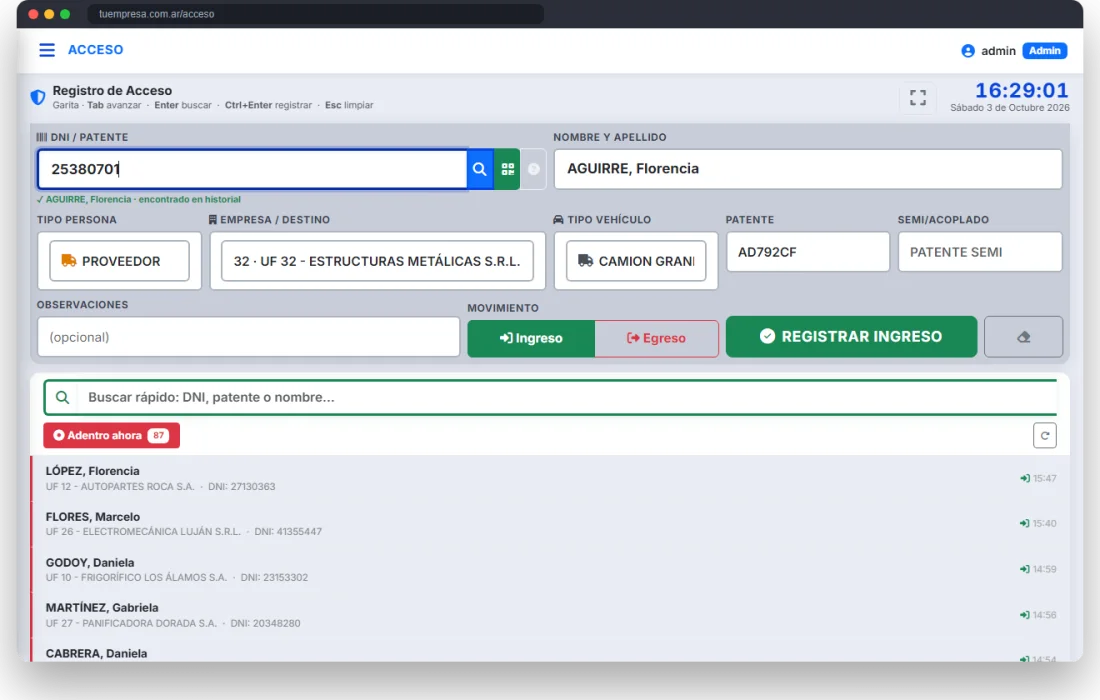Viewport: 1100px width, 700px height.
Task: Click the 87 count badge
Action: click(159, 436)
